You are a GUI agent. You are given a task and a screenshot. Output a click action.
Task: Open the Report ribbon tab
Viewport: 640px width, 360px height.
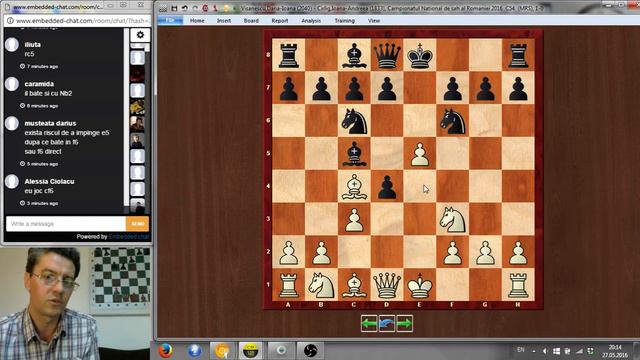(x=280, y=20)
